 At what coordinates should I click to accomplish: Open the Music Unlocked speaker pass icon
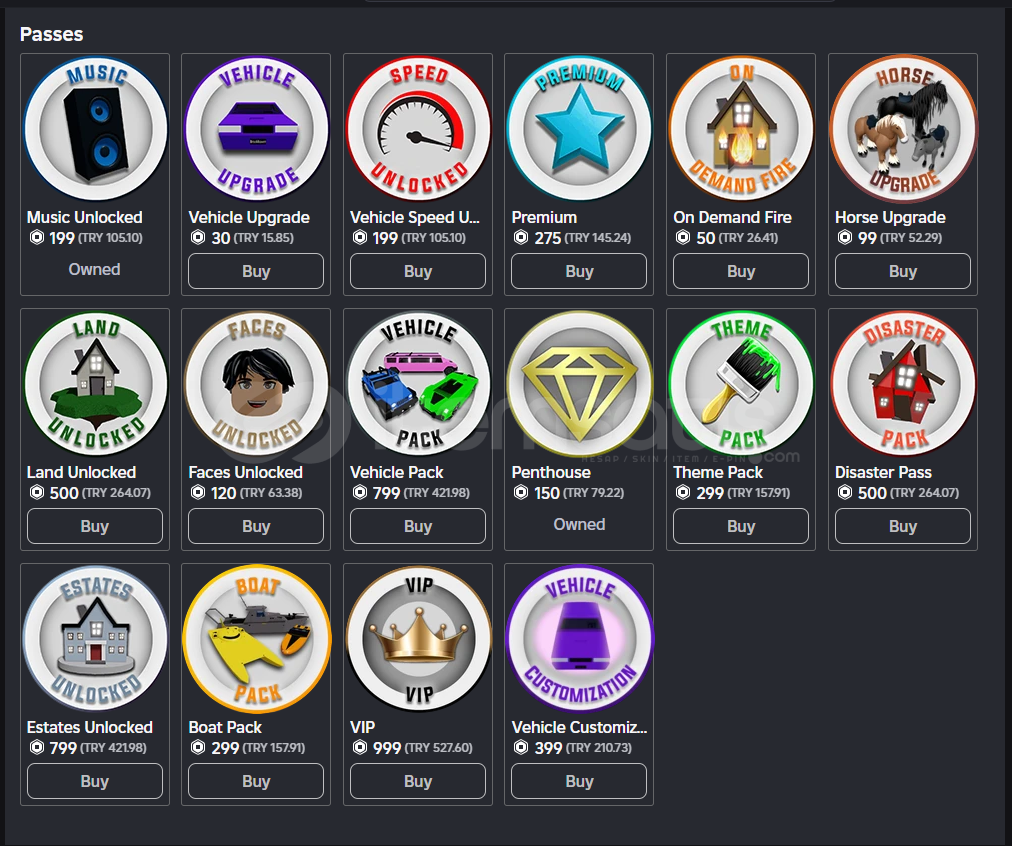pyautogui.click(x=95, y=128)
